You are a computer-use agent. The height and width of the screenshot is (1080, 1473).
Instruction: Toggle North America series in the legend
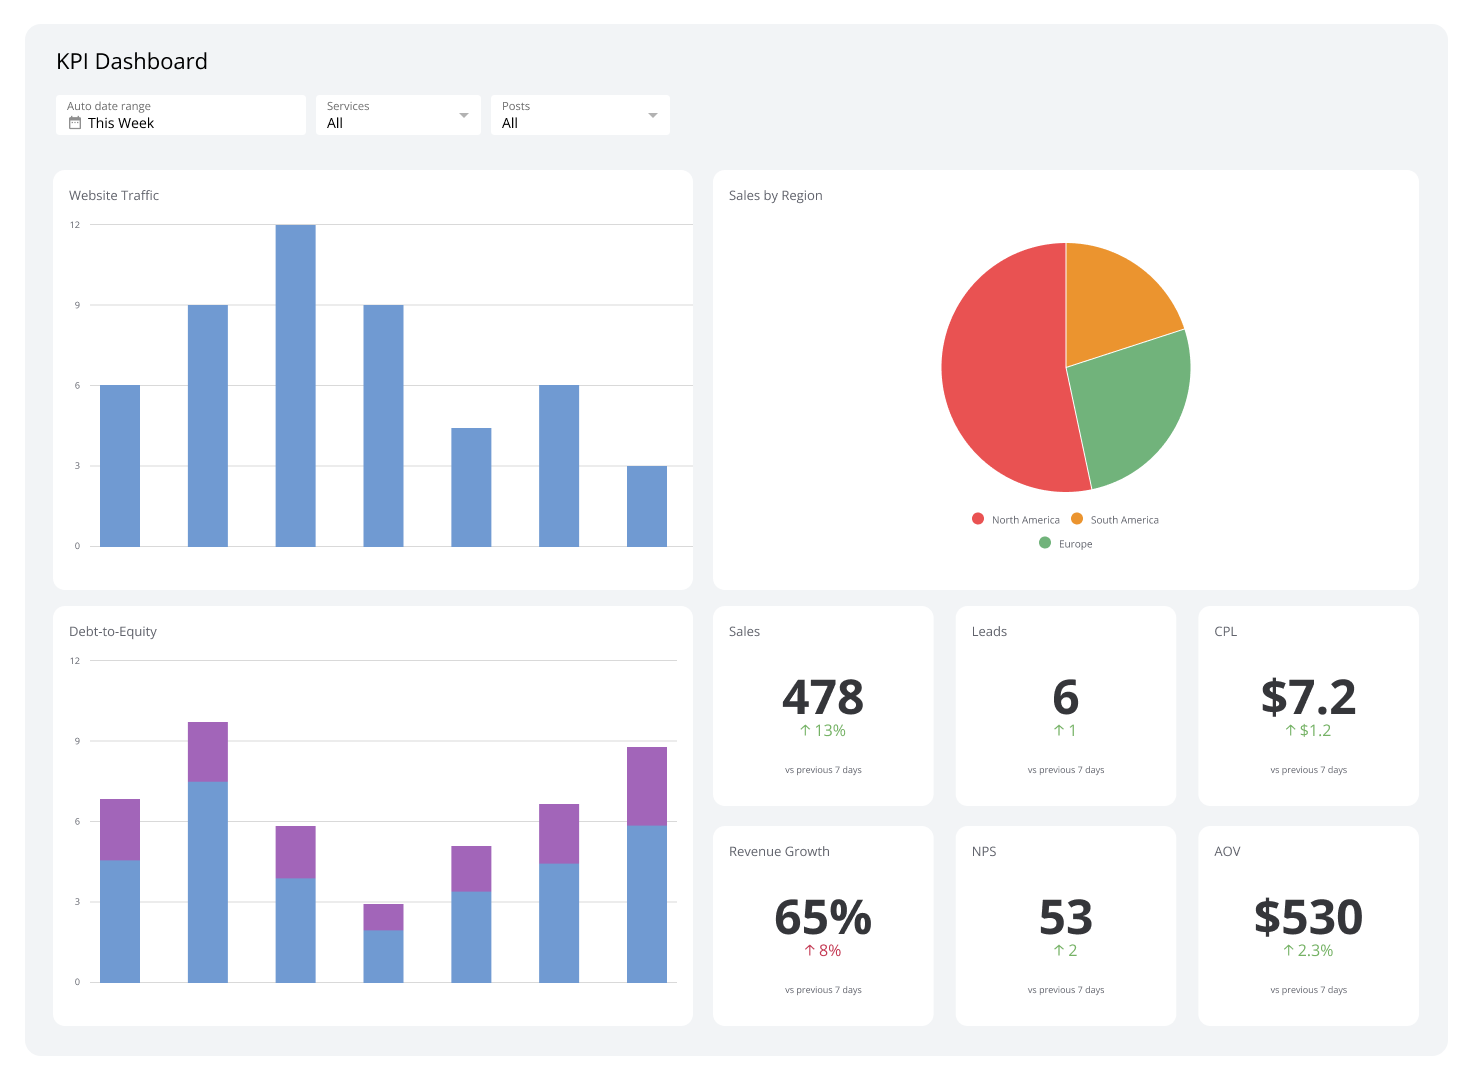pos(1016,519)
